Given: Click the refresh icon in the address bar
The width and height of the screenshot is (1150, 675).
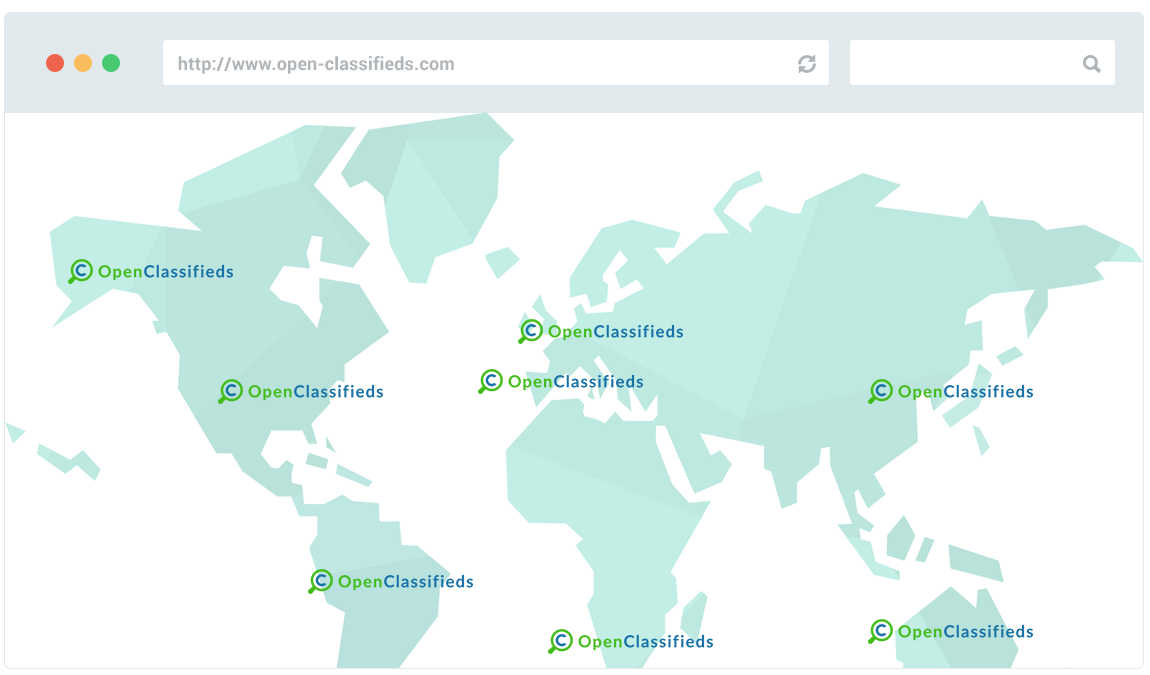Looking at the screenshot, I should tap(807, 64).
